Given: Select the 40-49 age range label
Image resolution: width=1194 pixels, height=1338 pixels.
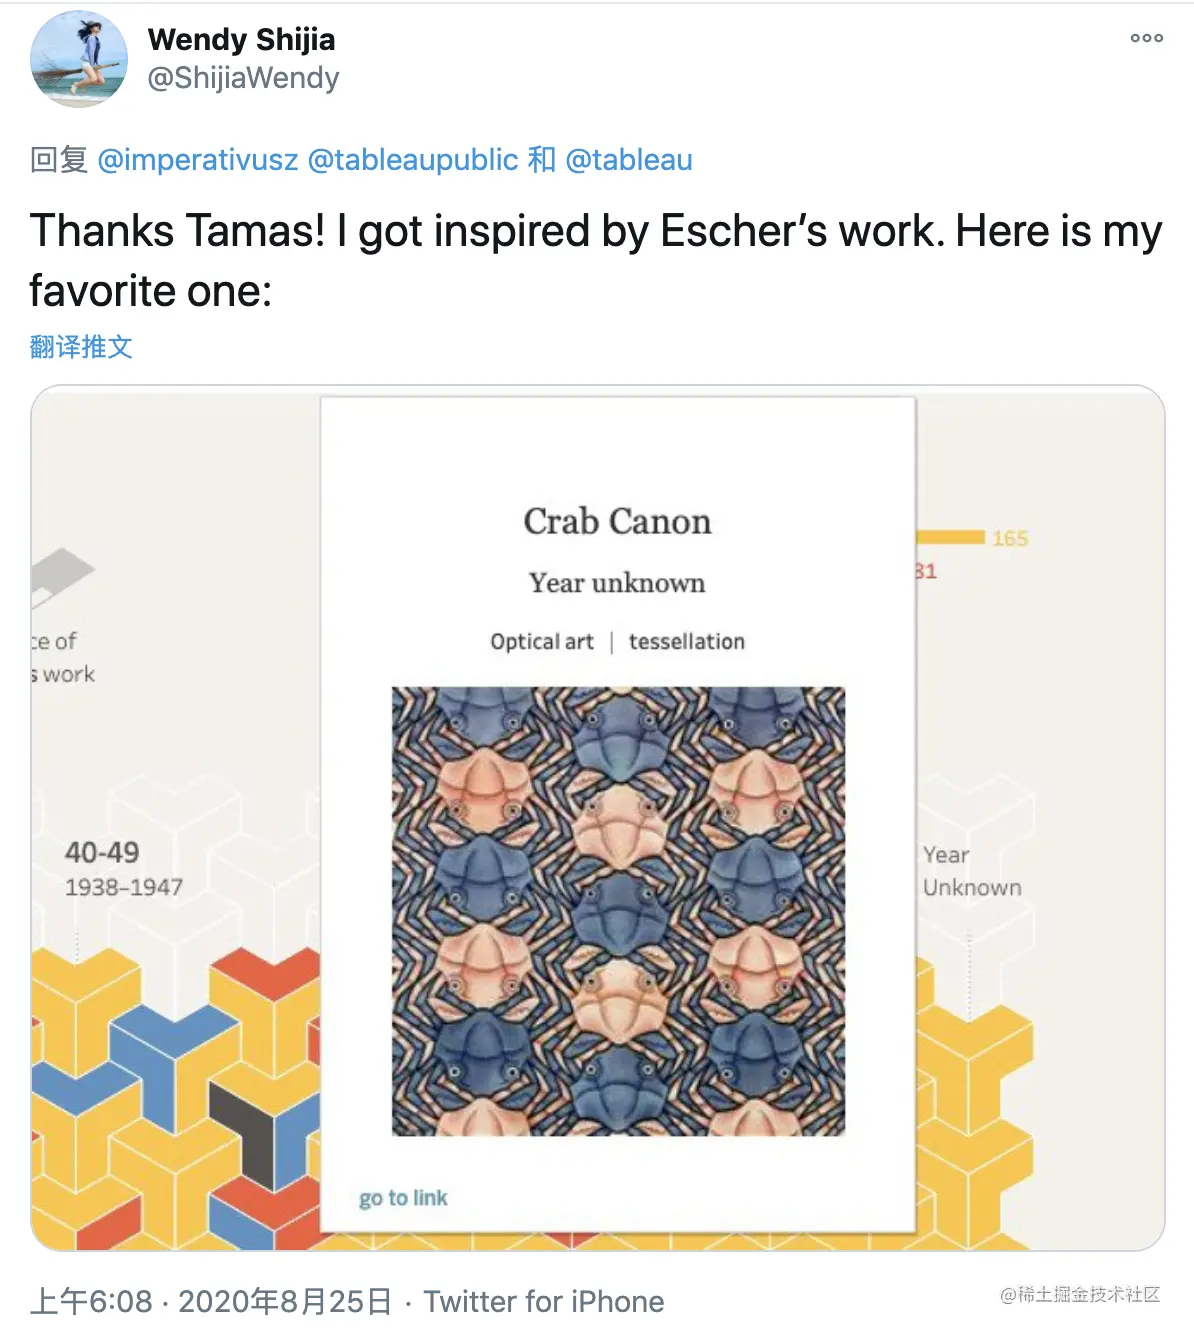Looking at the screenshot, I should pyautogui.click(x=102, y=852).
